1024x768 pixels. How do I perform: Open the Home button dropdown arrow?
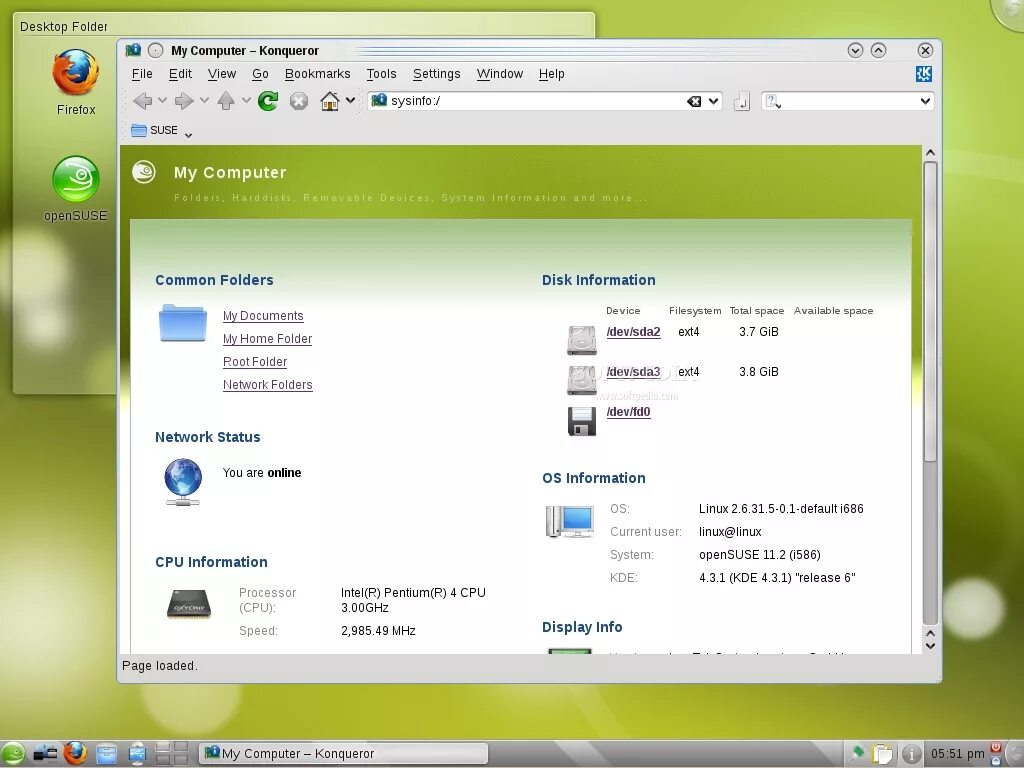pos(351,101)
